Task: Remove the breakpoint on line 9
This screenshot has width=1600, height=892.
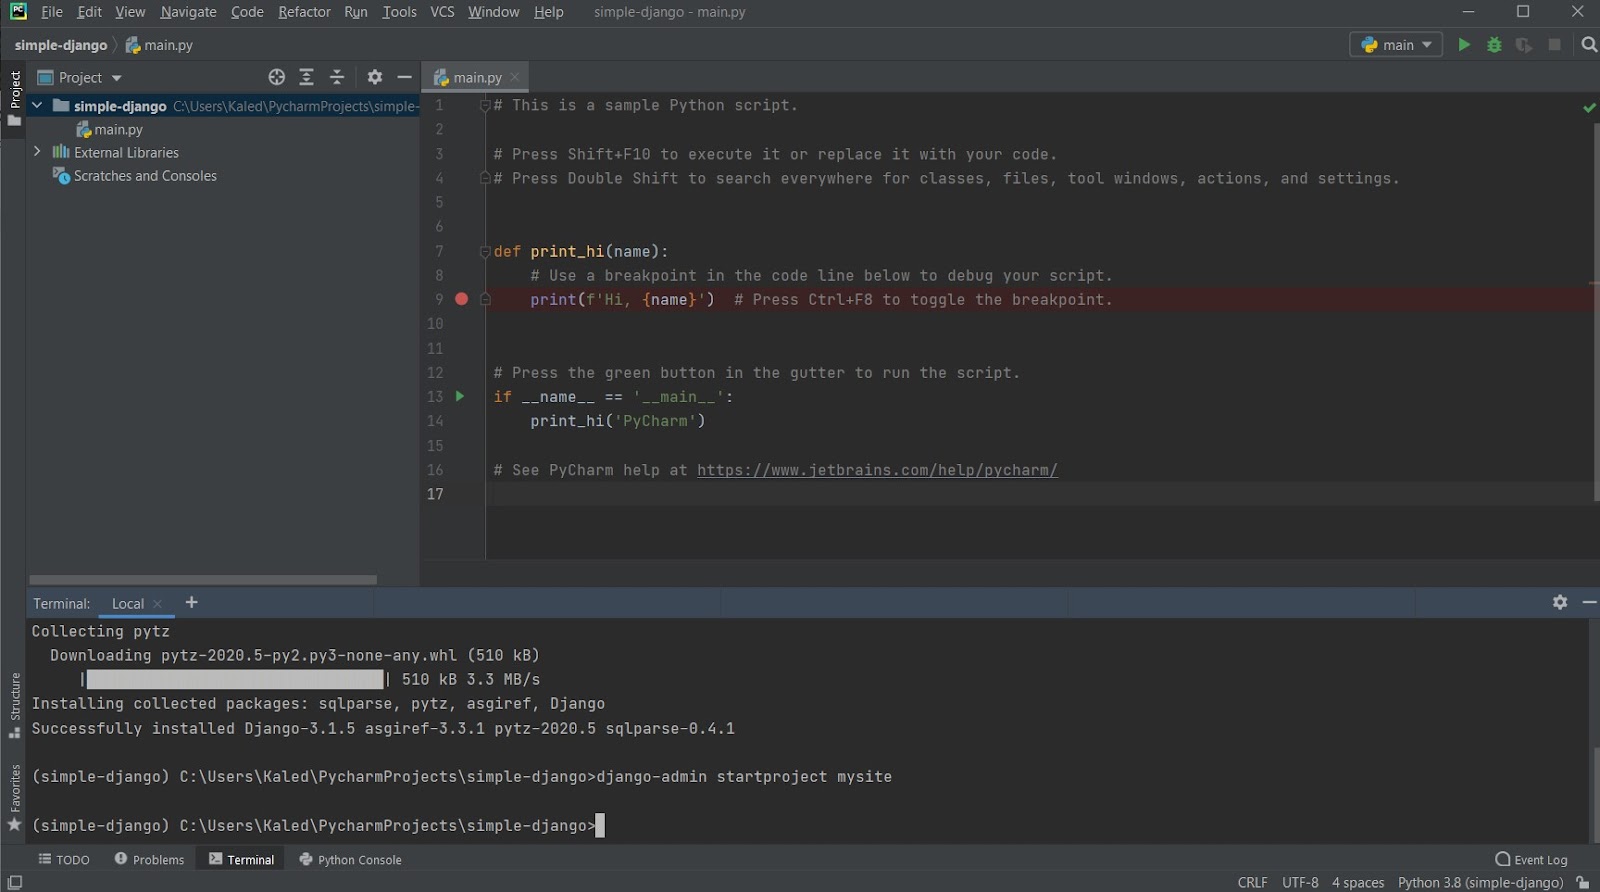Action: pyautogui.click(x=461, y=299)
